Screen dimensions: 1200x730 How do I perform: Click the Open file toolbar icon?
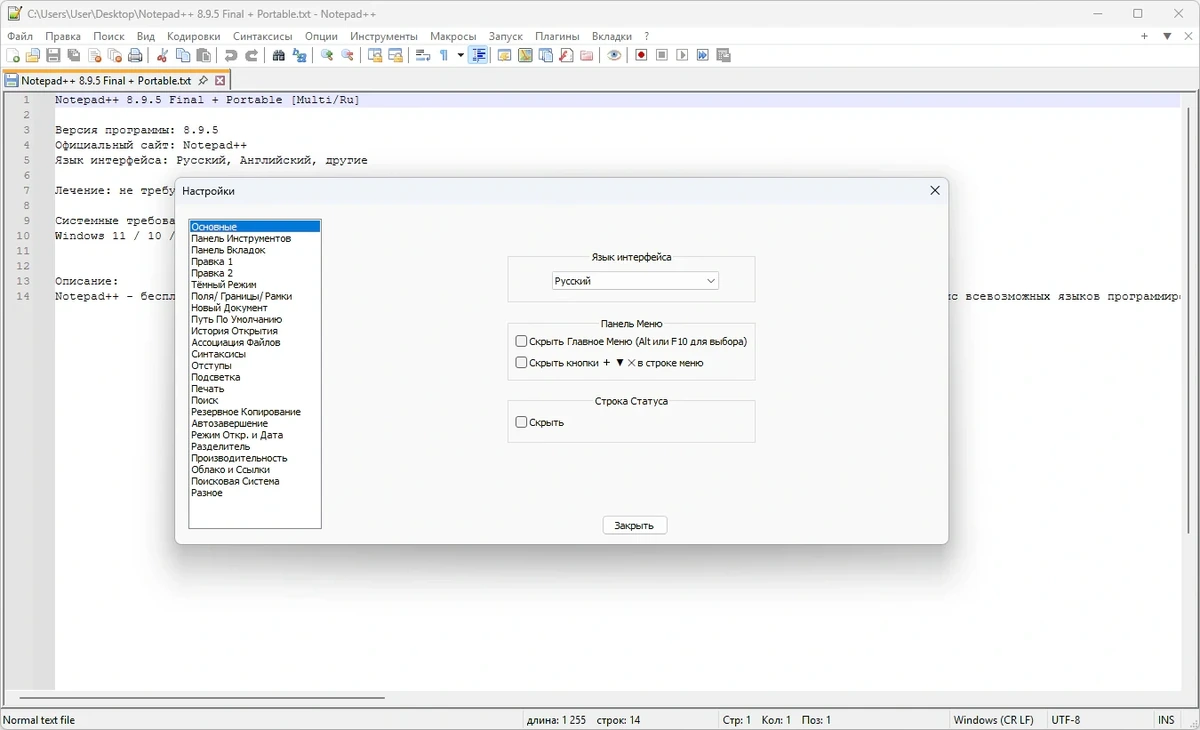coord(33,56)
